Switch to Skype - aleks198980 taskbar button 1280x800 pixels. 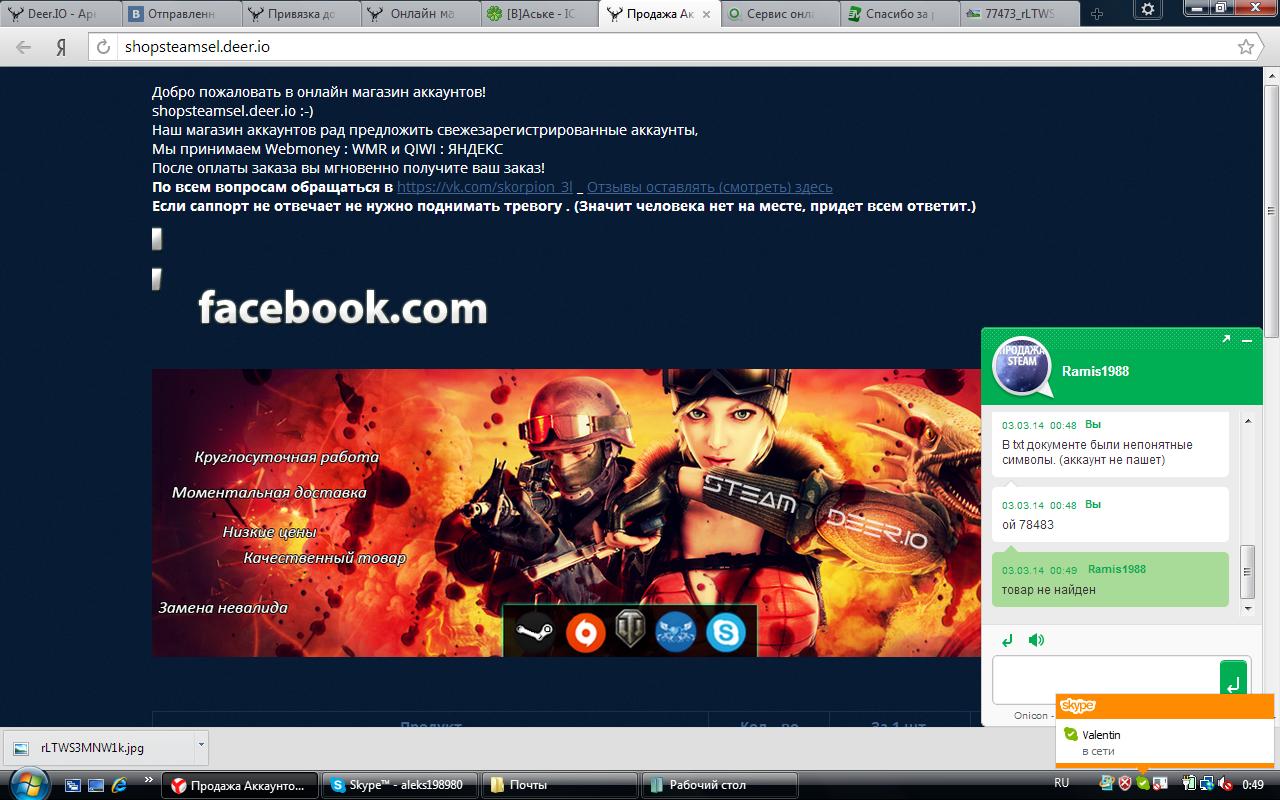[x=399, y=785]
